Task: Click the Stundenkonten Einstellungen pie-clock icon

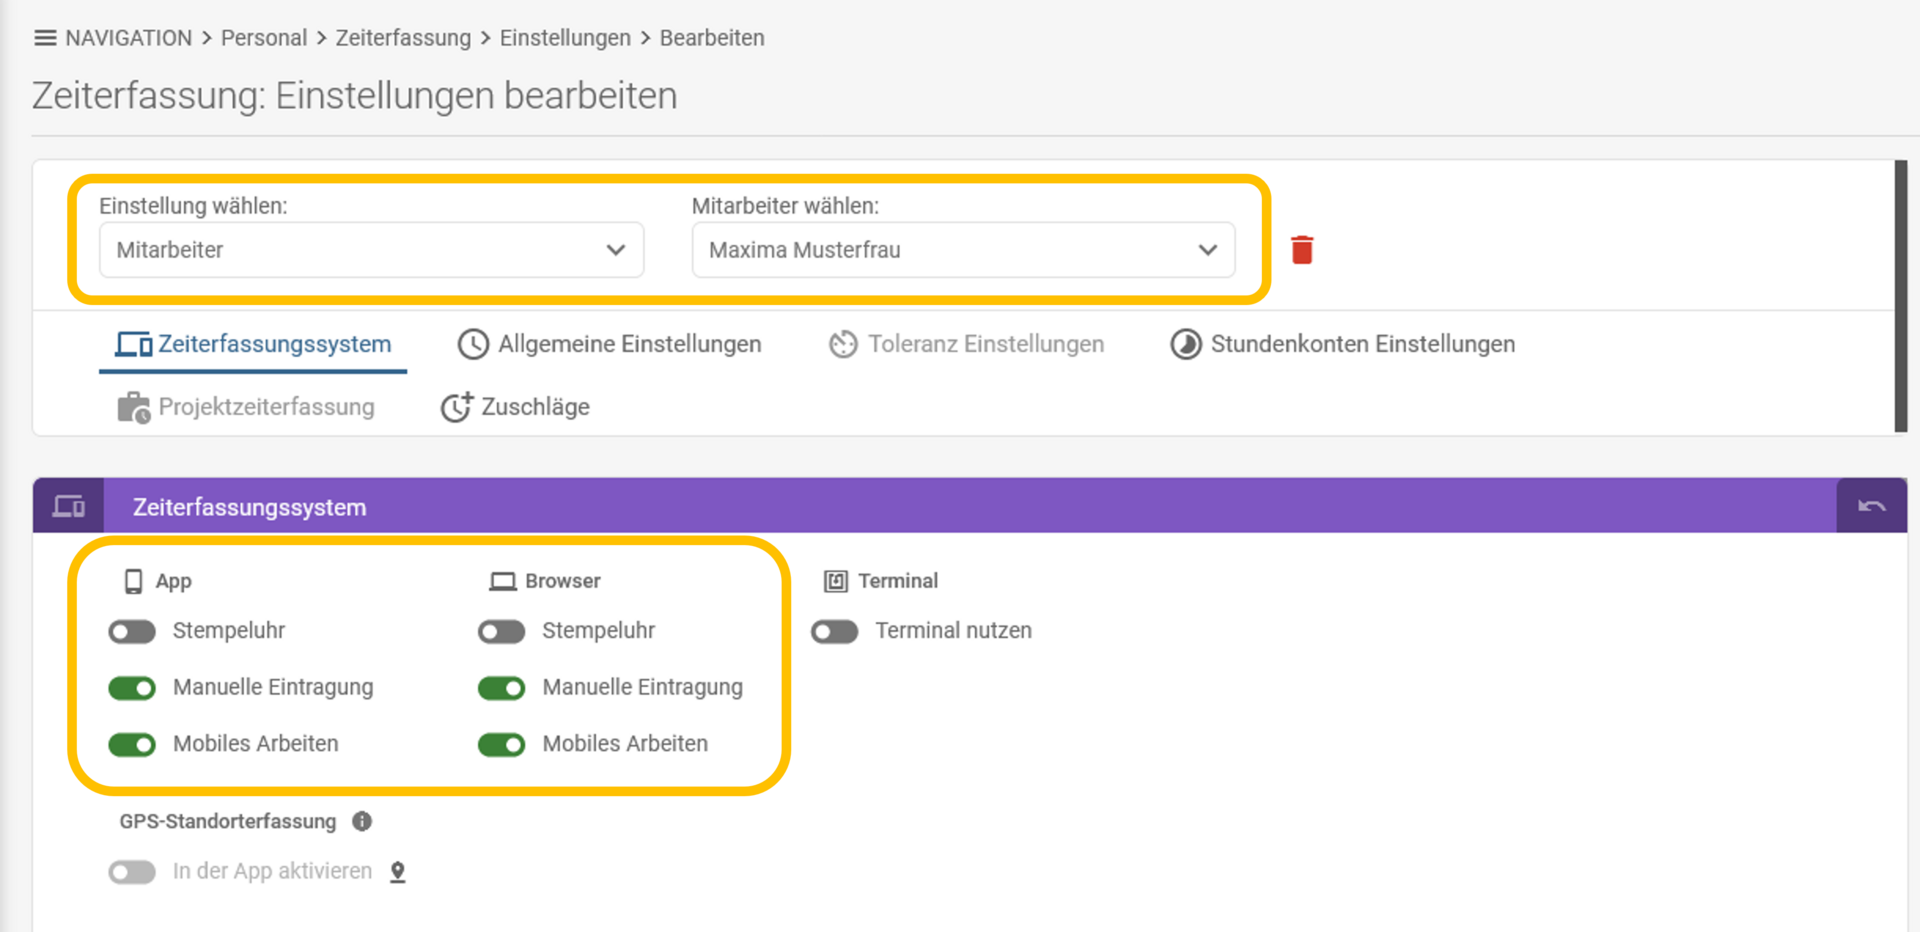Action: tap(1186, 344)
